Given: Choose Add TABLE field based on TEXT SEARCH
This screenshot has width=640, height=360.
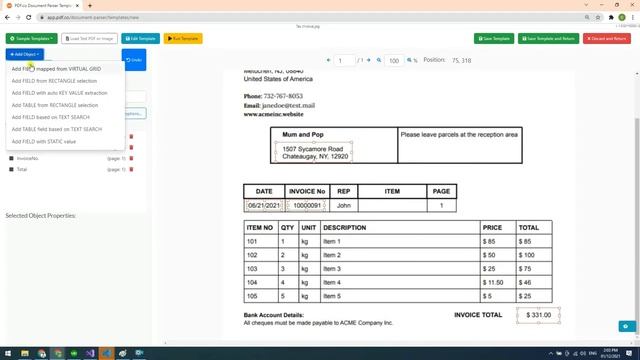Looking at the screenshot, I should [57, 129].
